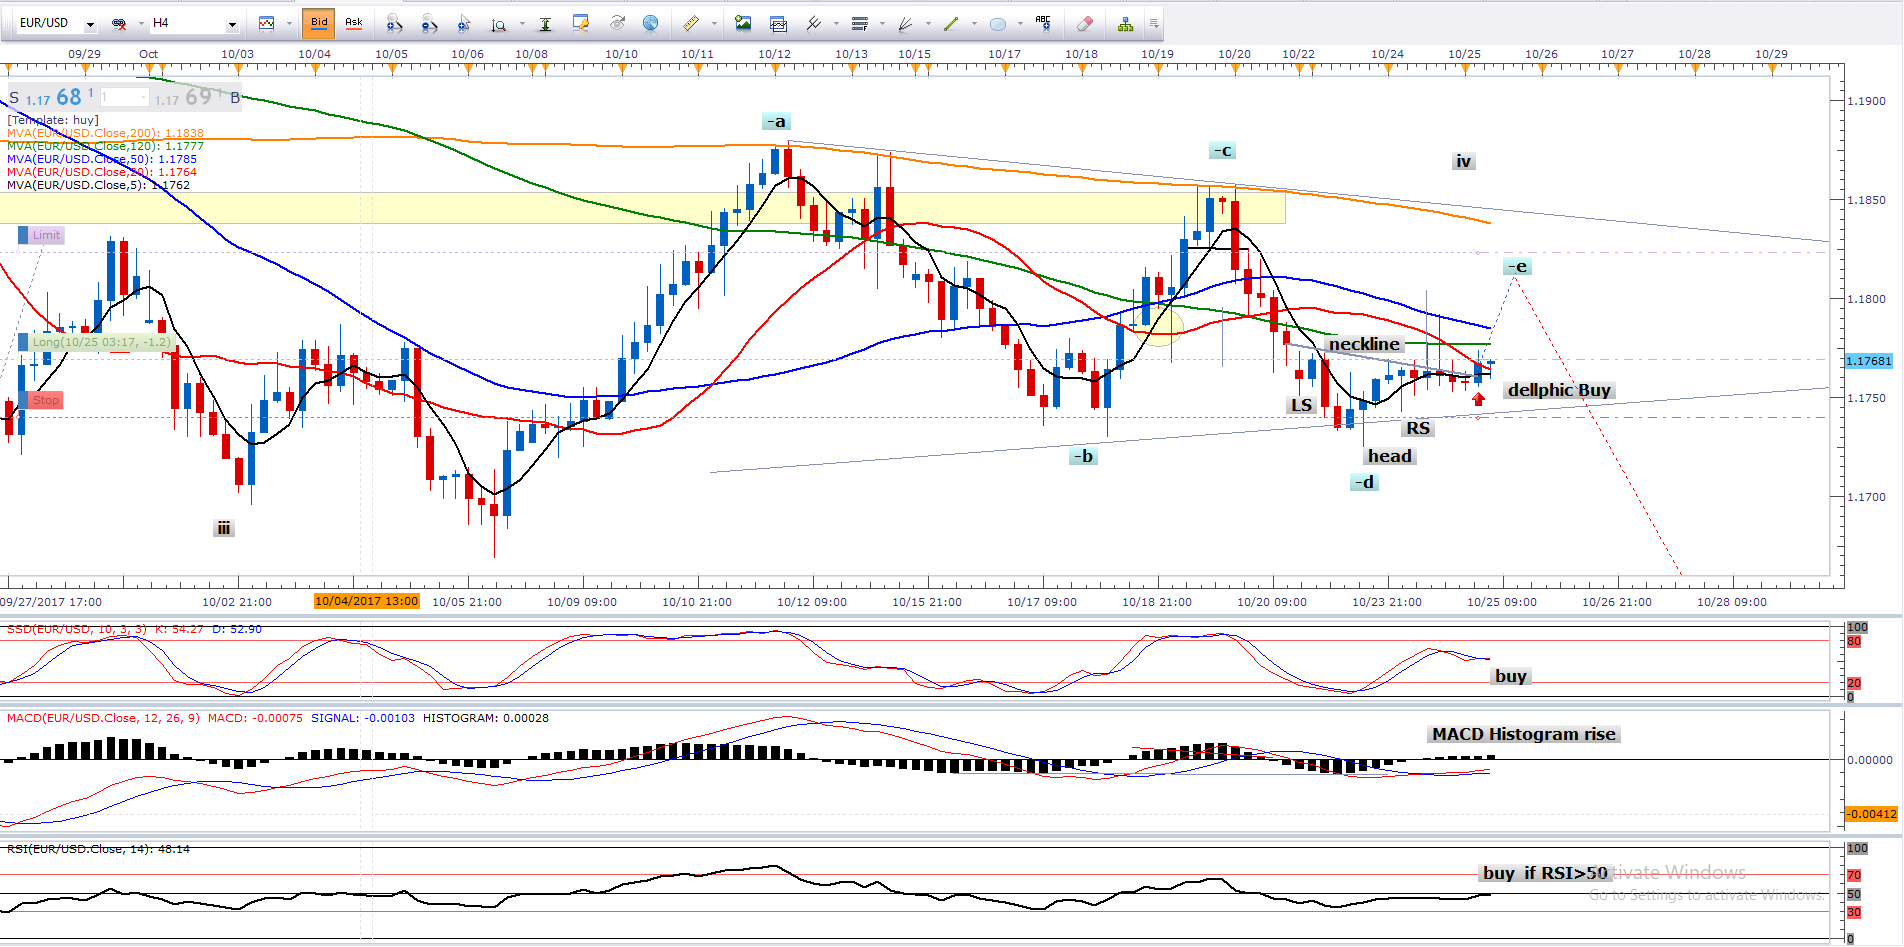Click the green trend line tool

(x=951, y=23)
